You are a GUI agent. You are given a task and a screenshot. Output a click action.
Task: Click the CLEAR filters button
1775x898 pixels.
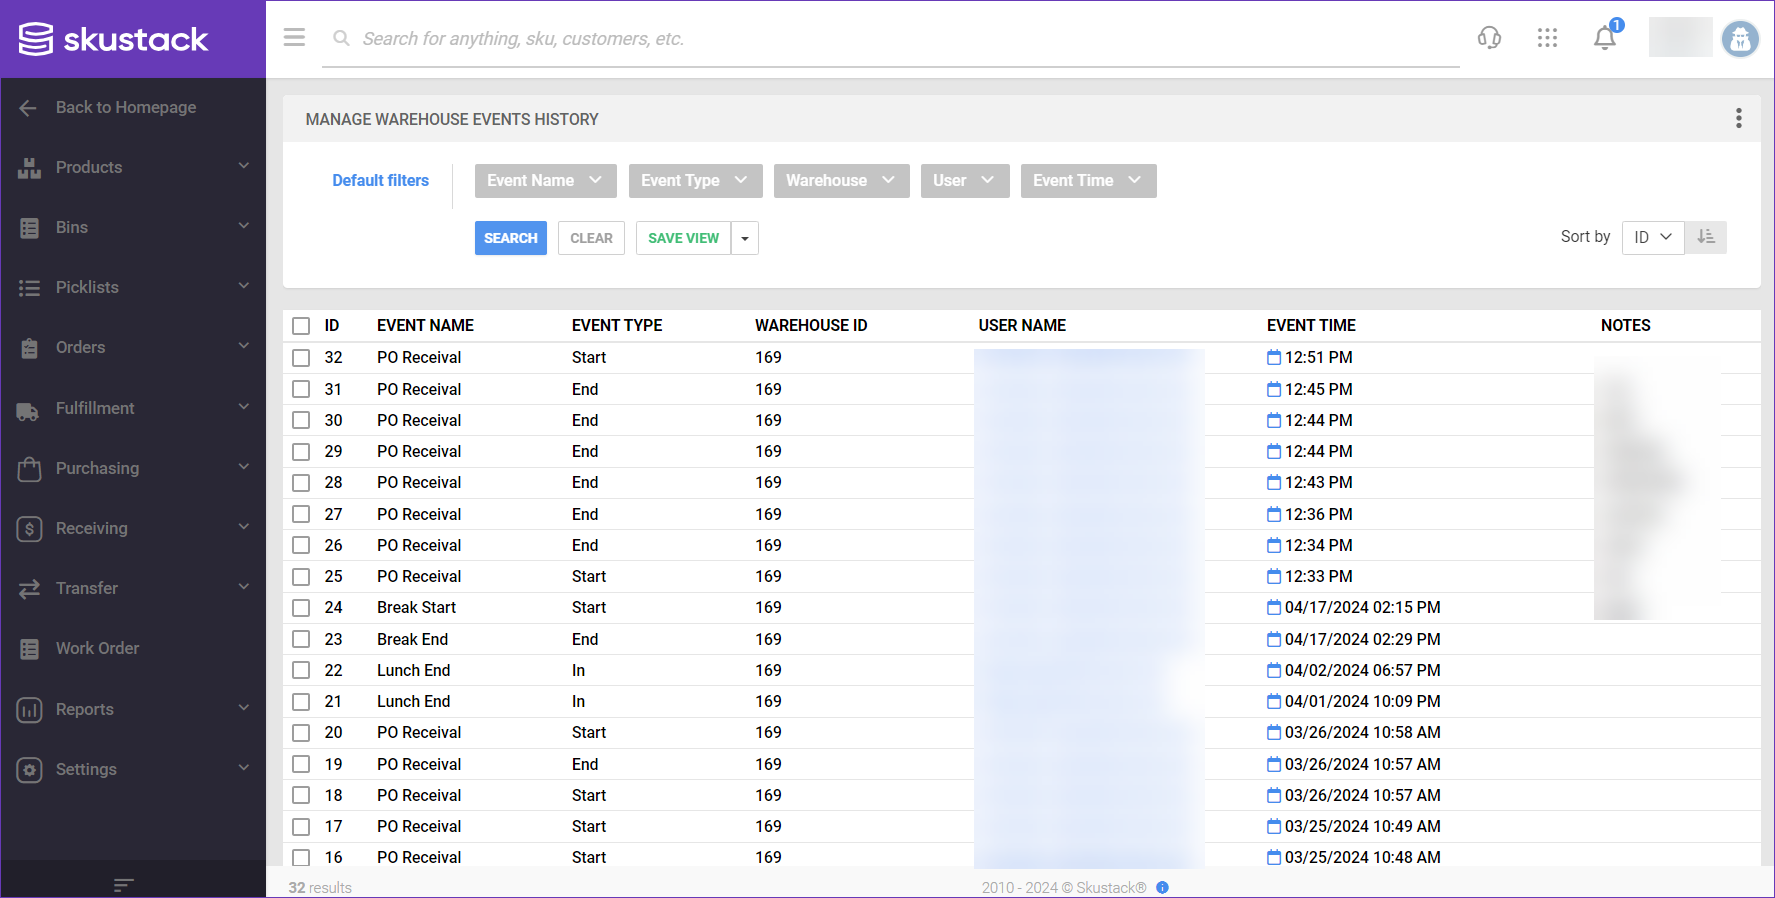pos(591,238)
